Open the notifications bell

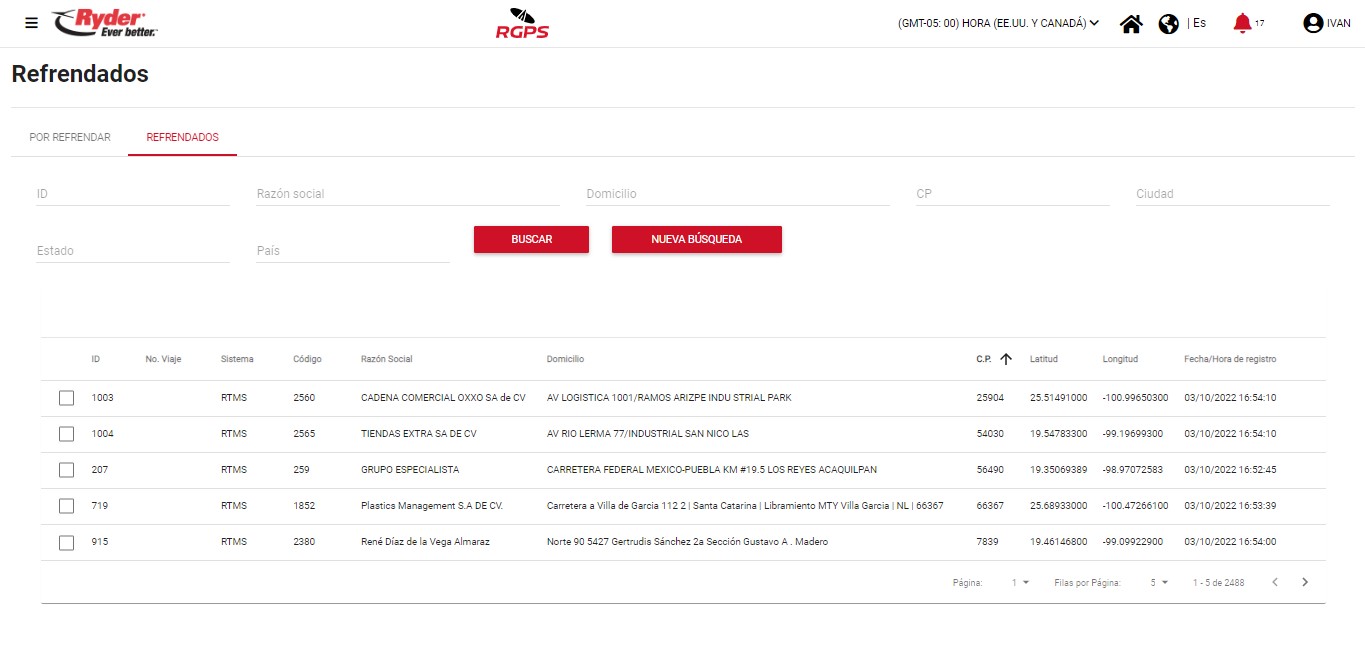1242,23
